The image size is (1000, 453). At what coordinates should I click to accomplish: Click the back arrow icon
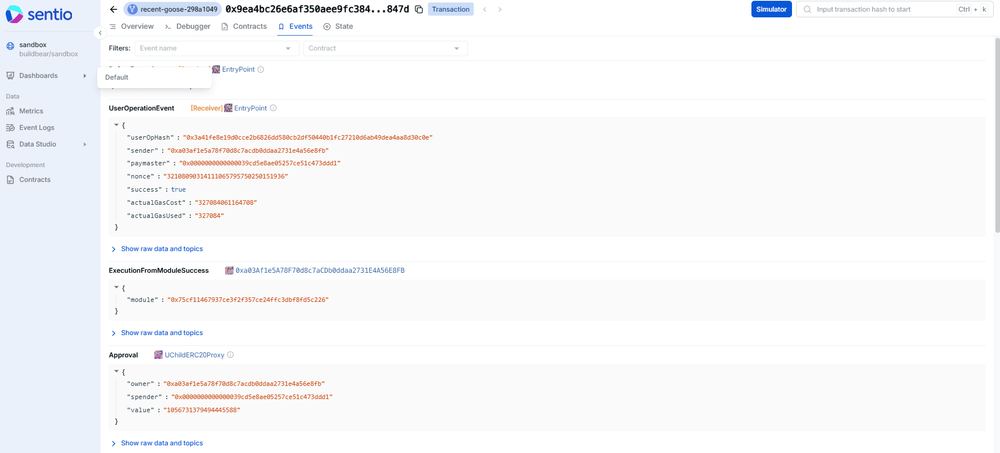(114, 9)
